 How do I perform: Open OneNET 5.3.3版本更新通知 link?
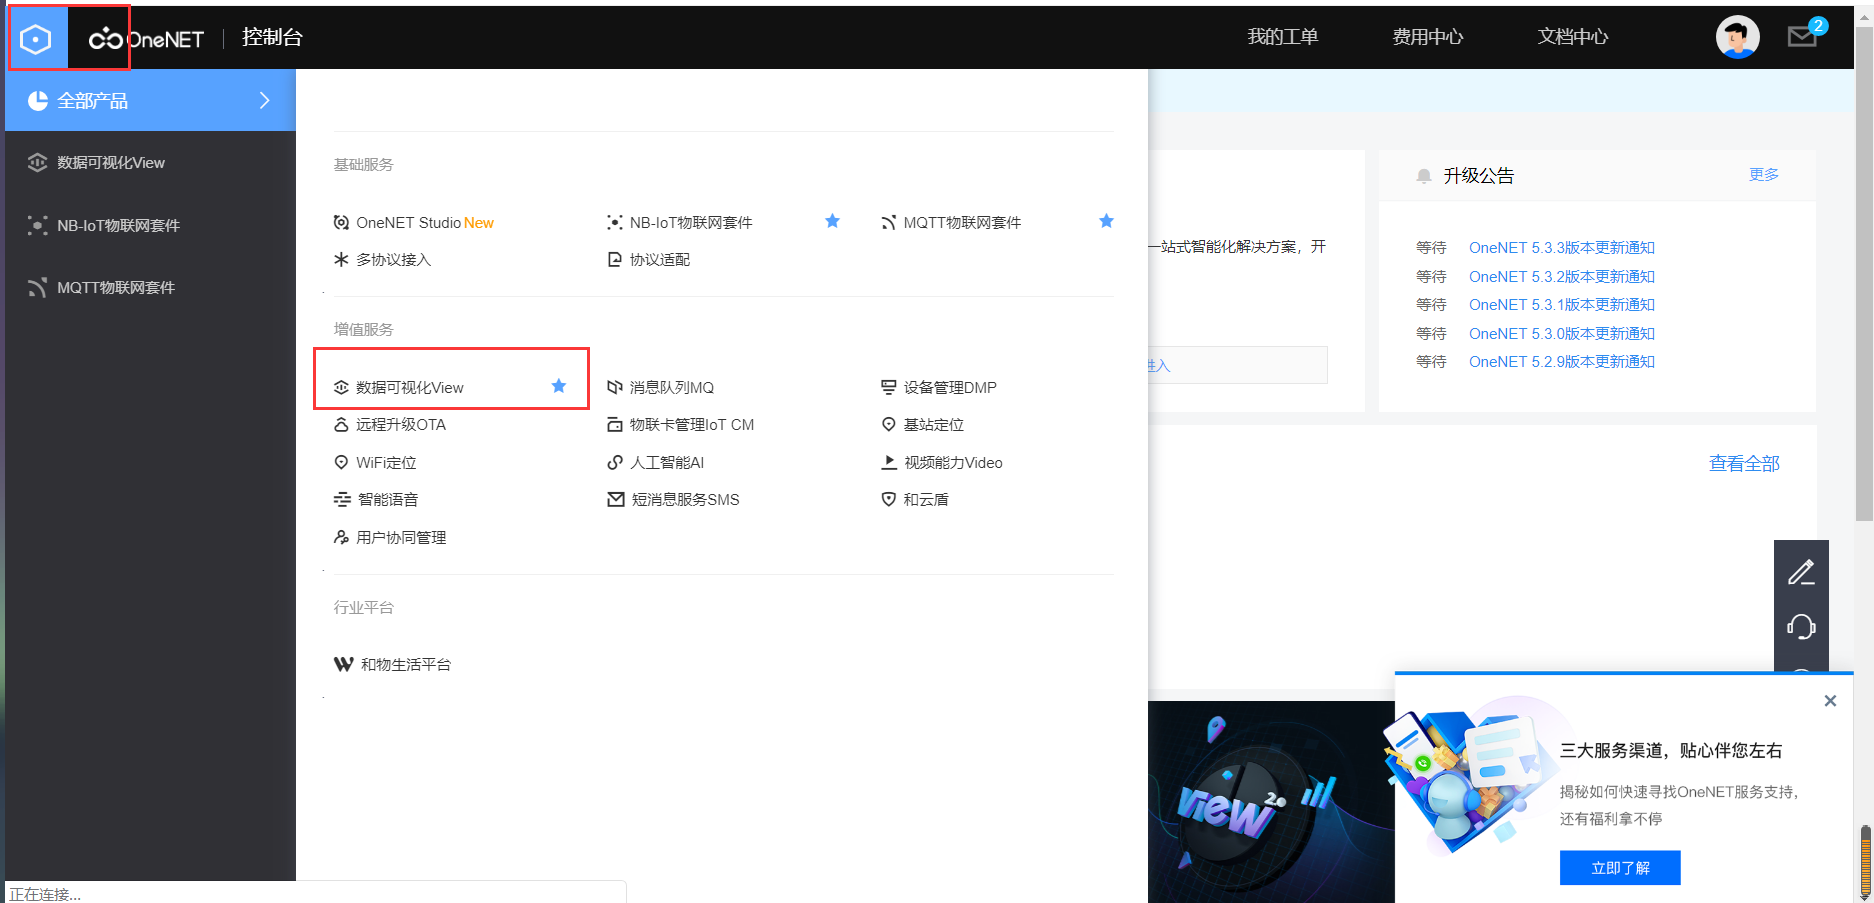[1561, 247]
